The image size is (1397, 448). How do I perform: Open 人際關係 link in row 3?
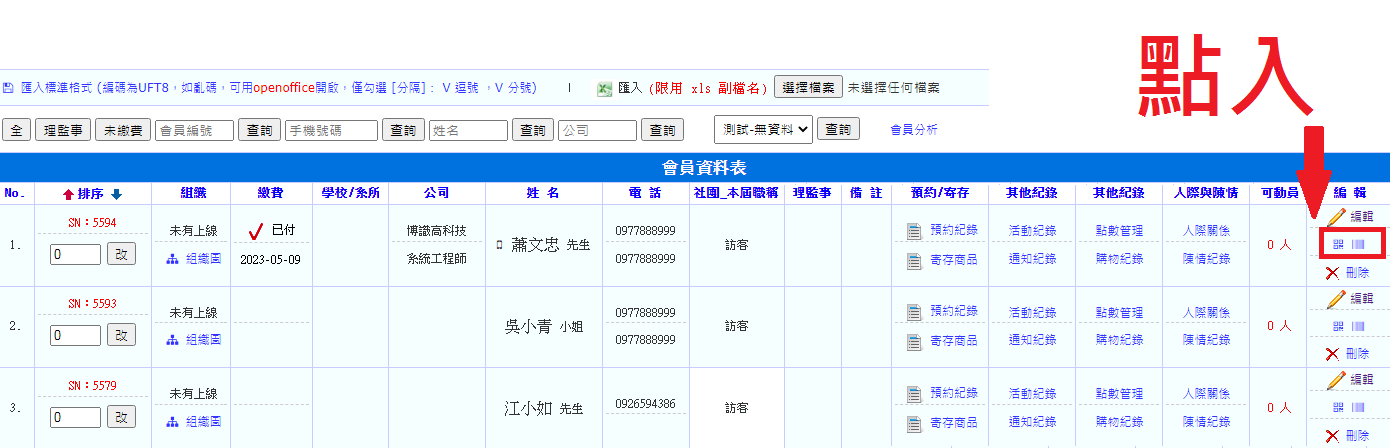(x=1206, y=394)
